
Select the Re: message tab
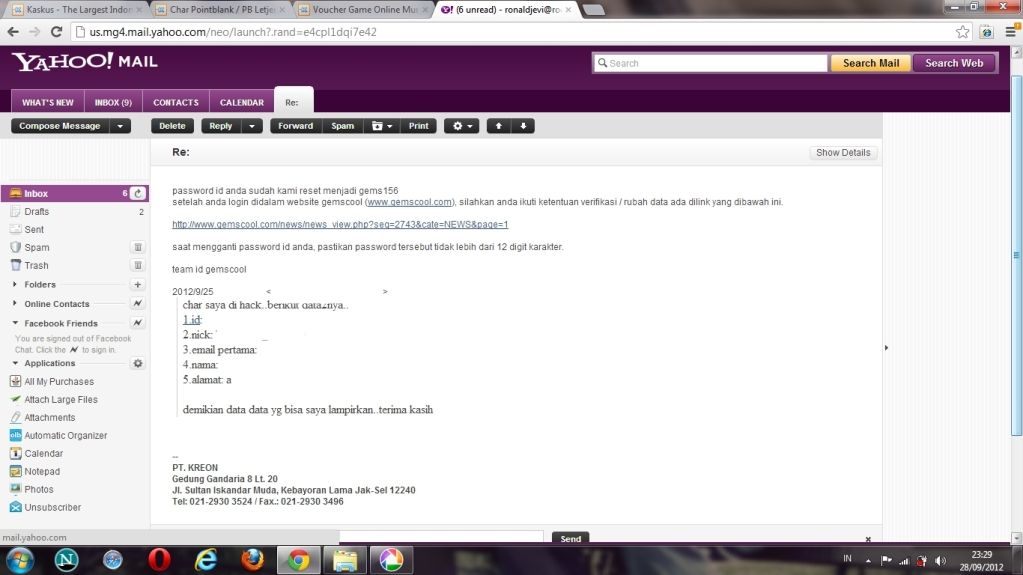coord(293,101)
